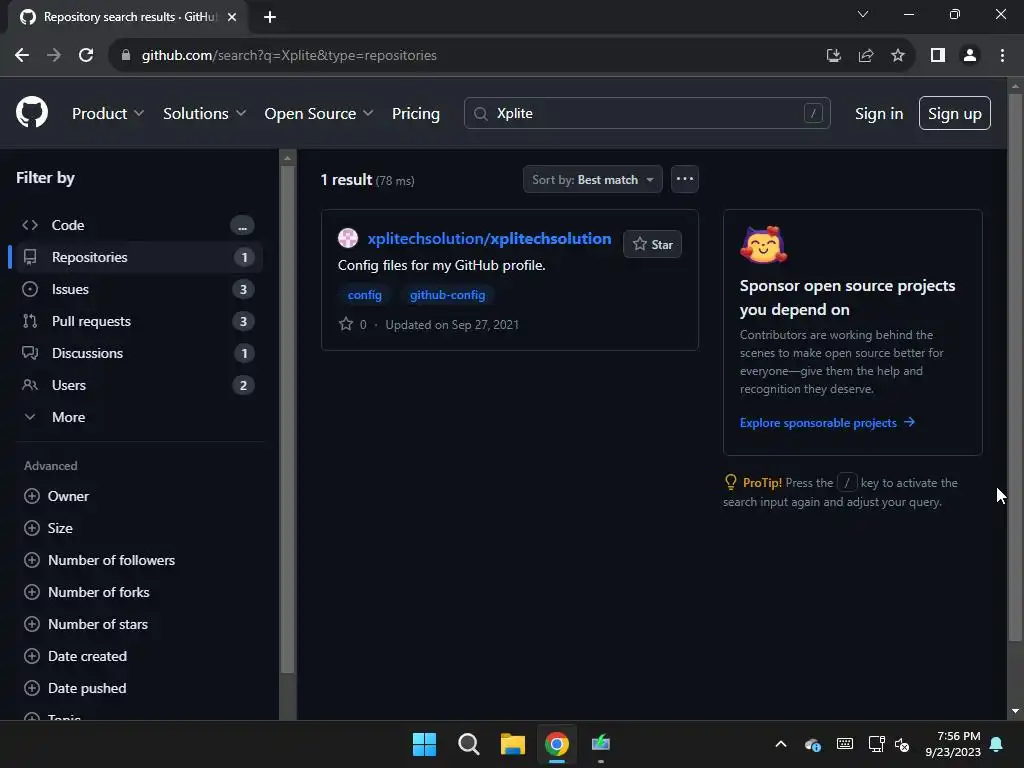The image size is (1024, 768).
Task: Open the taskbar clock and date
Action: [953, 744]
